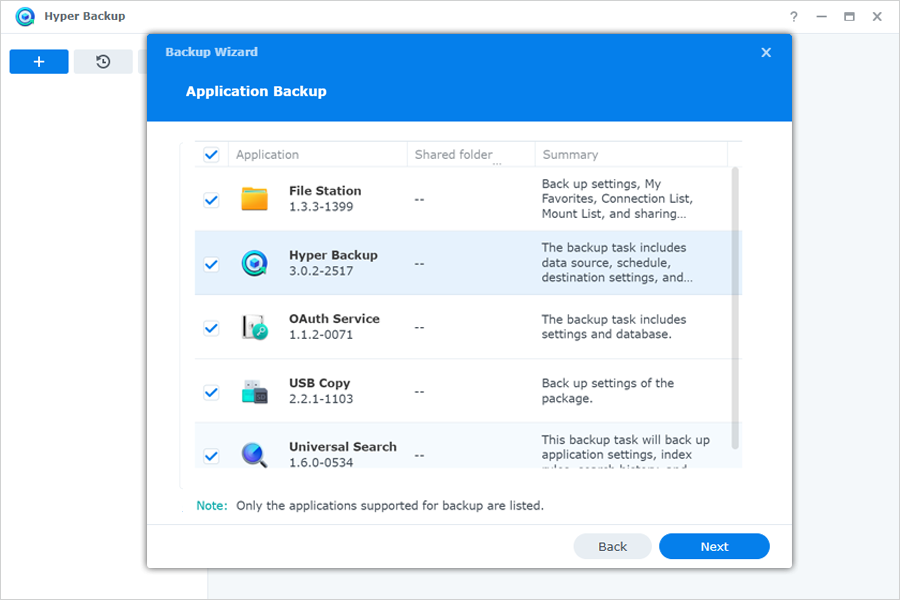Uncheck the Universal Search checkbox
This screenshot has width=900, height=600.
[x=211, y=456]
